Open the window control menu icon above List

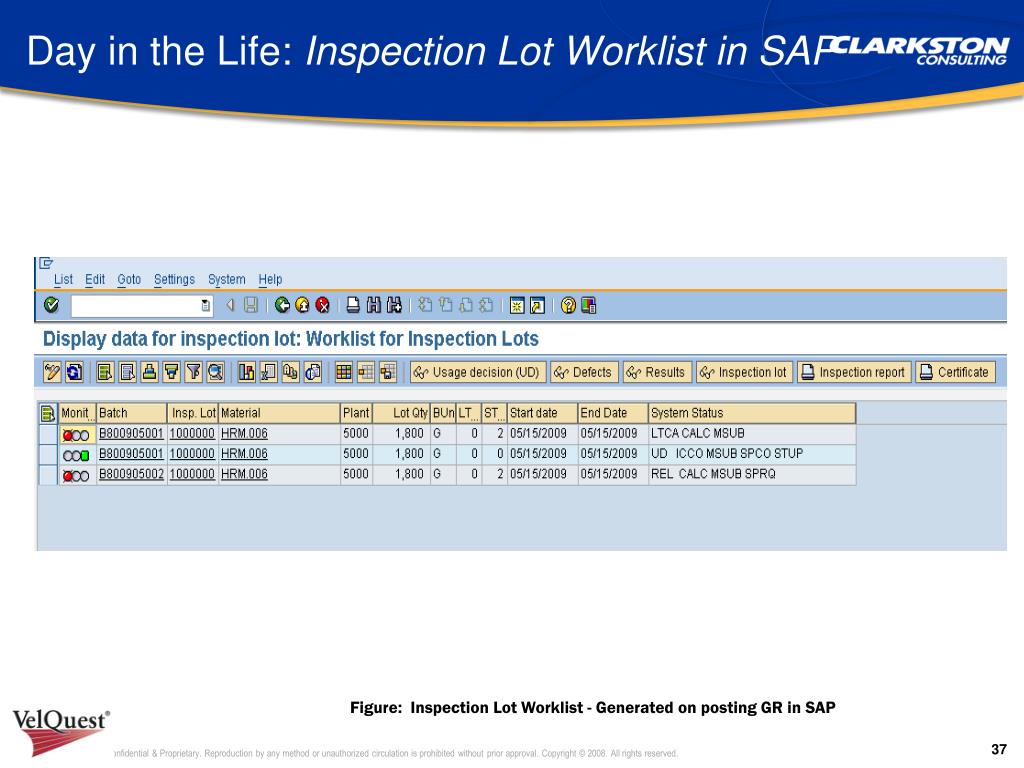coord(46,263)
